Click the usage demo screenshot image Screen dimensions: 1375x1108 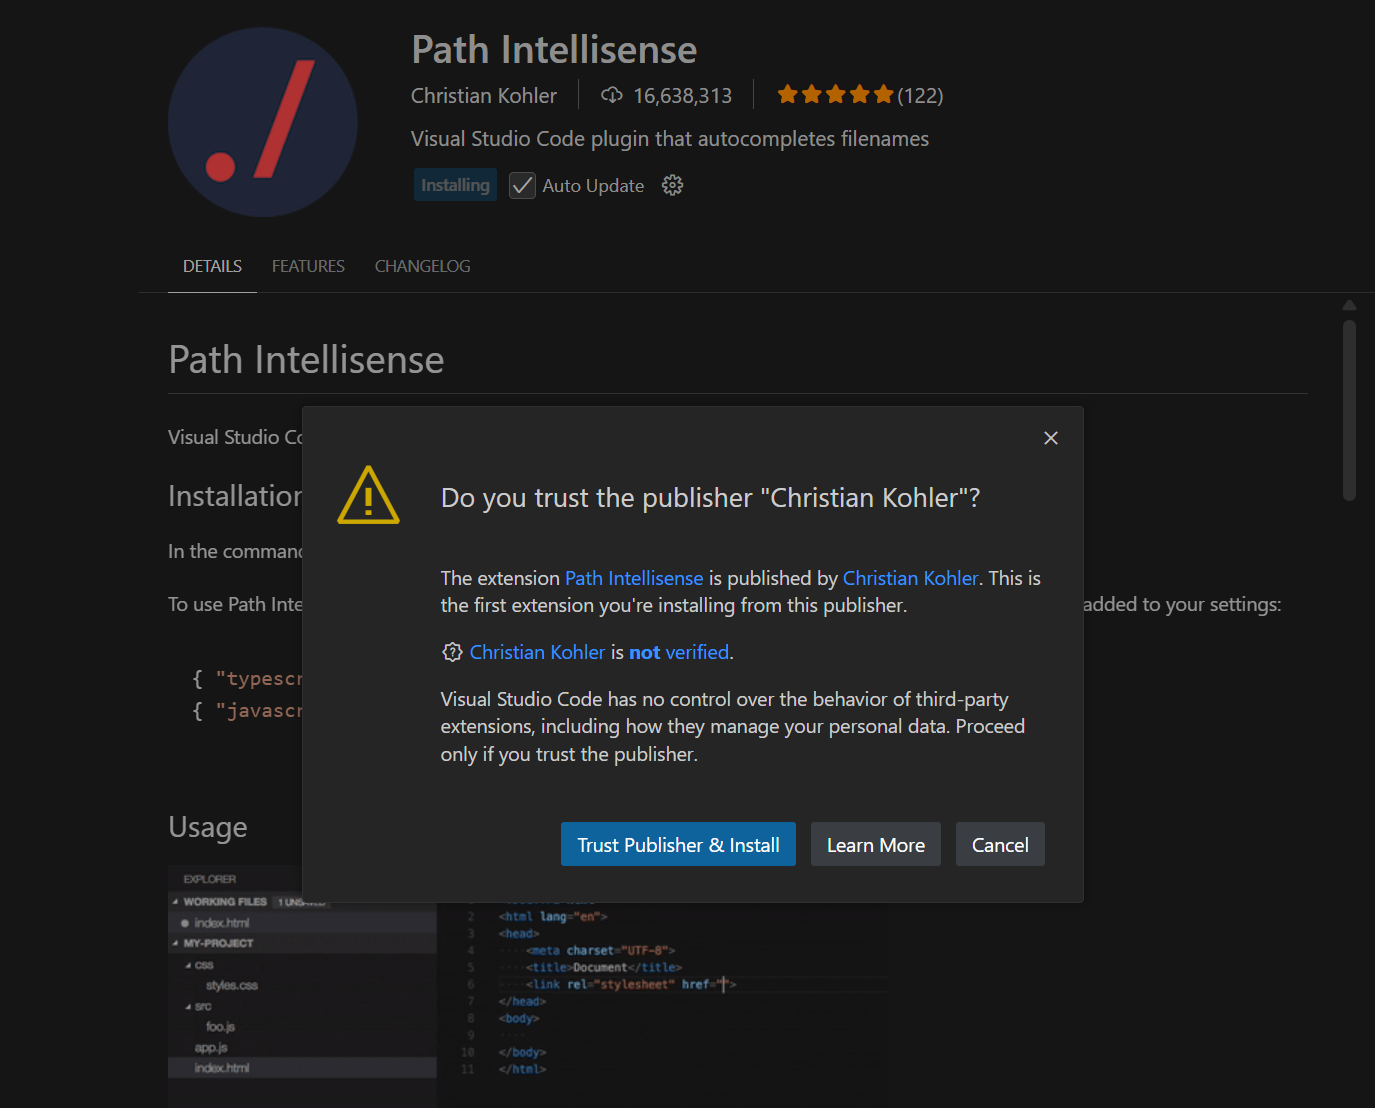528,985
